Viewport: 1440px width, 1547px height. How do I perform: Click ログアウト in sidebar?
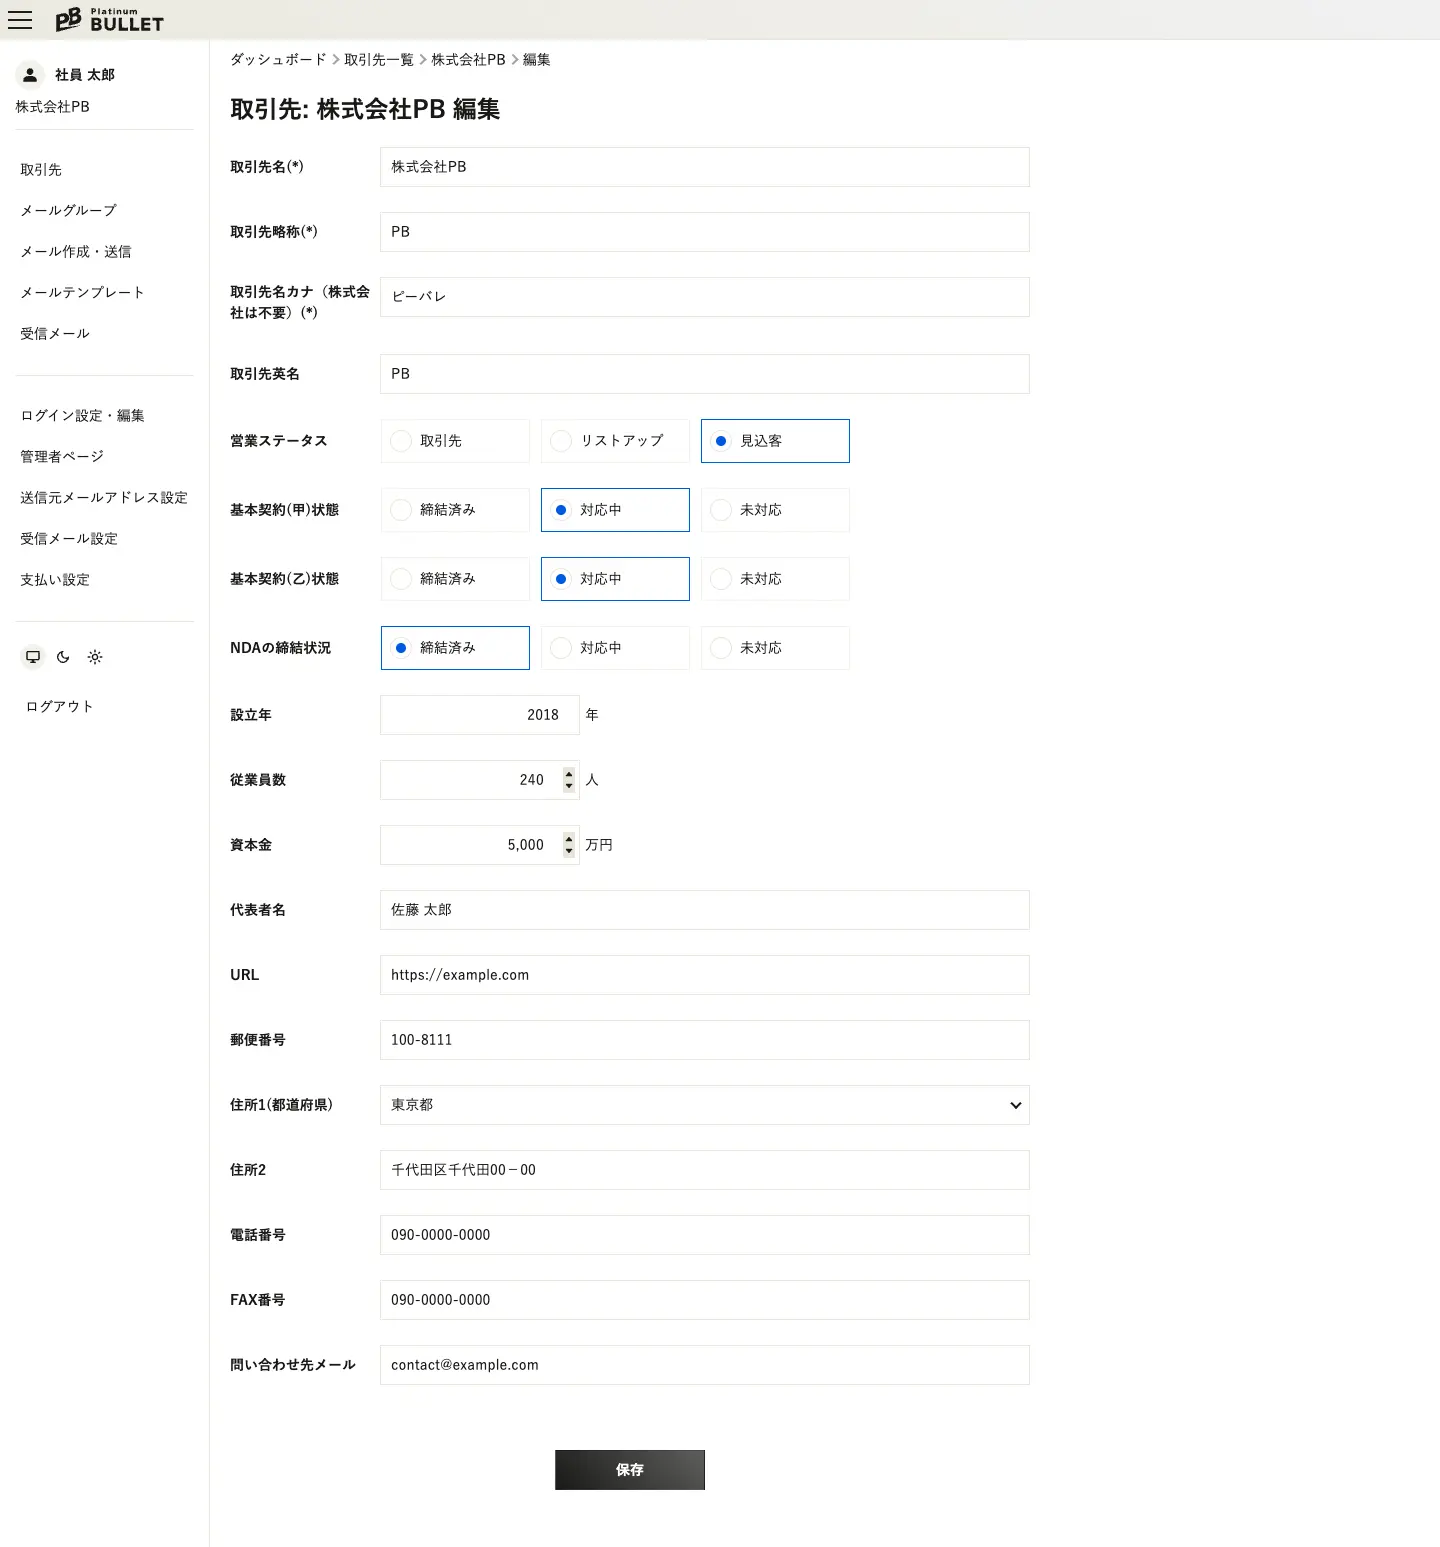pyautogui.click(x=59, y=706)
